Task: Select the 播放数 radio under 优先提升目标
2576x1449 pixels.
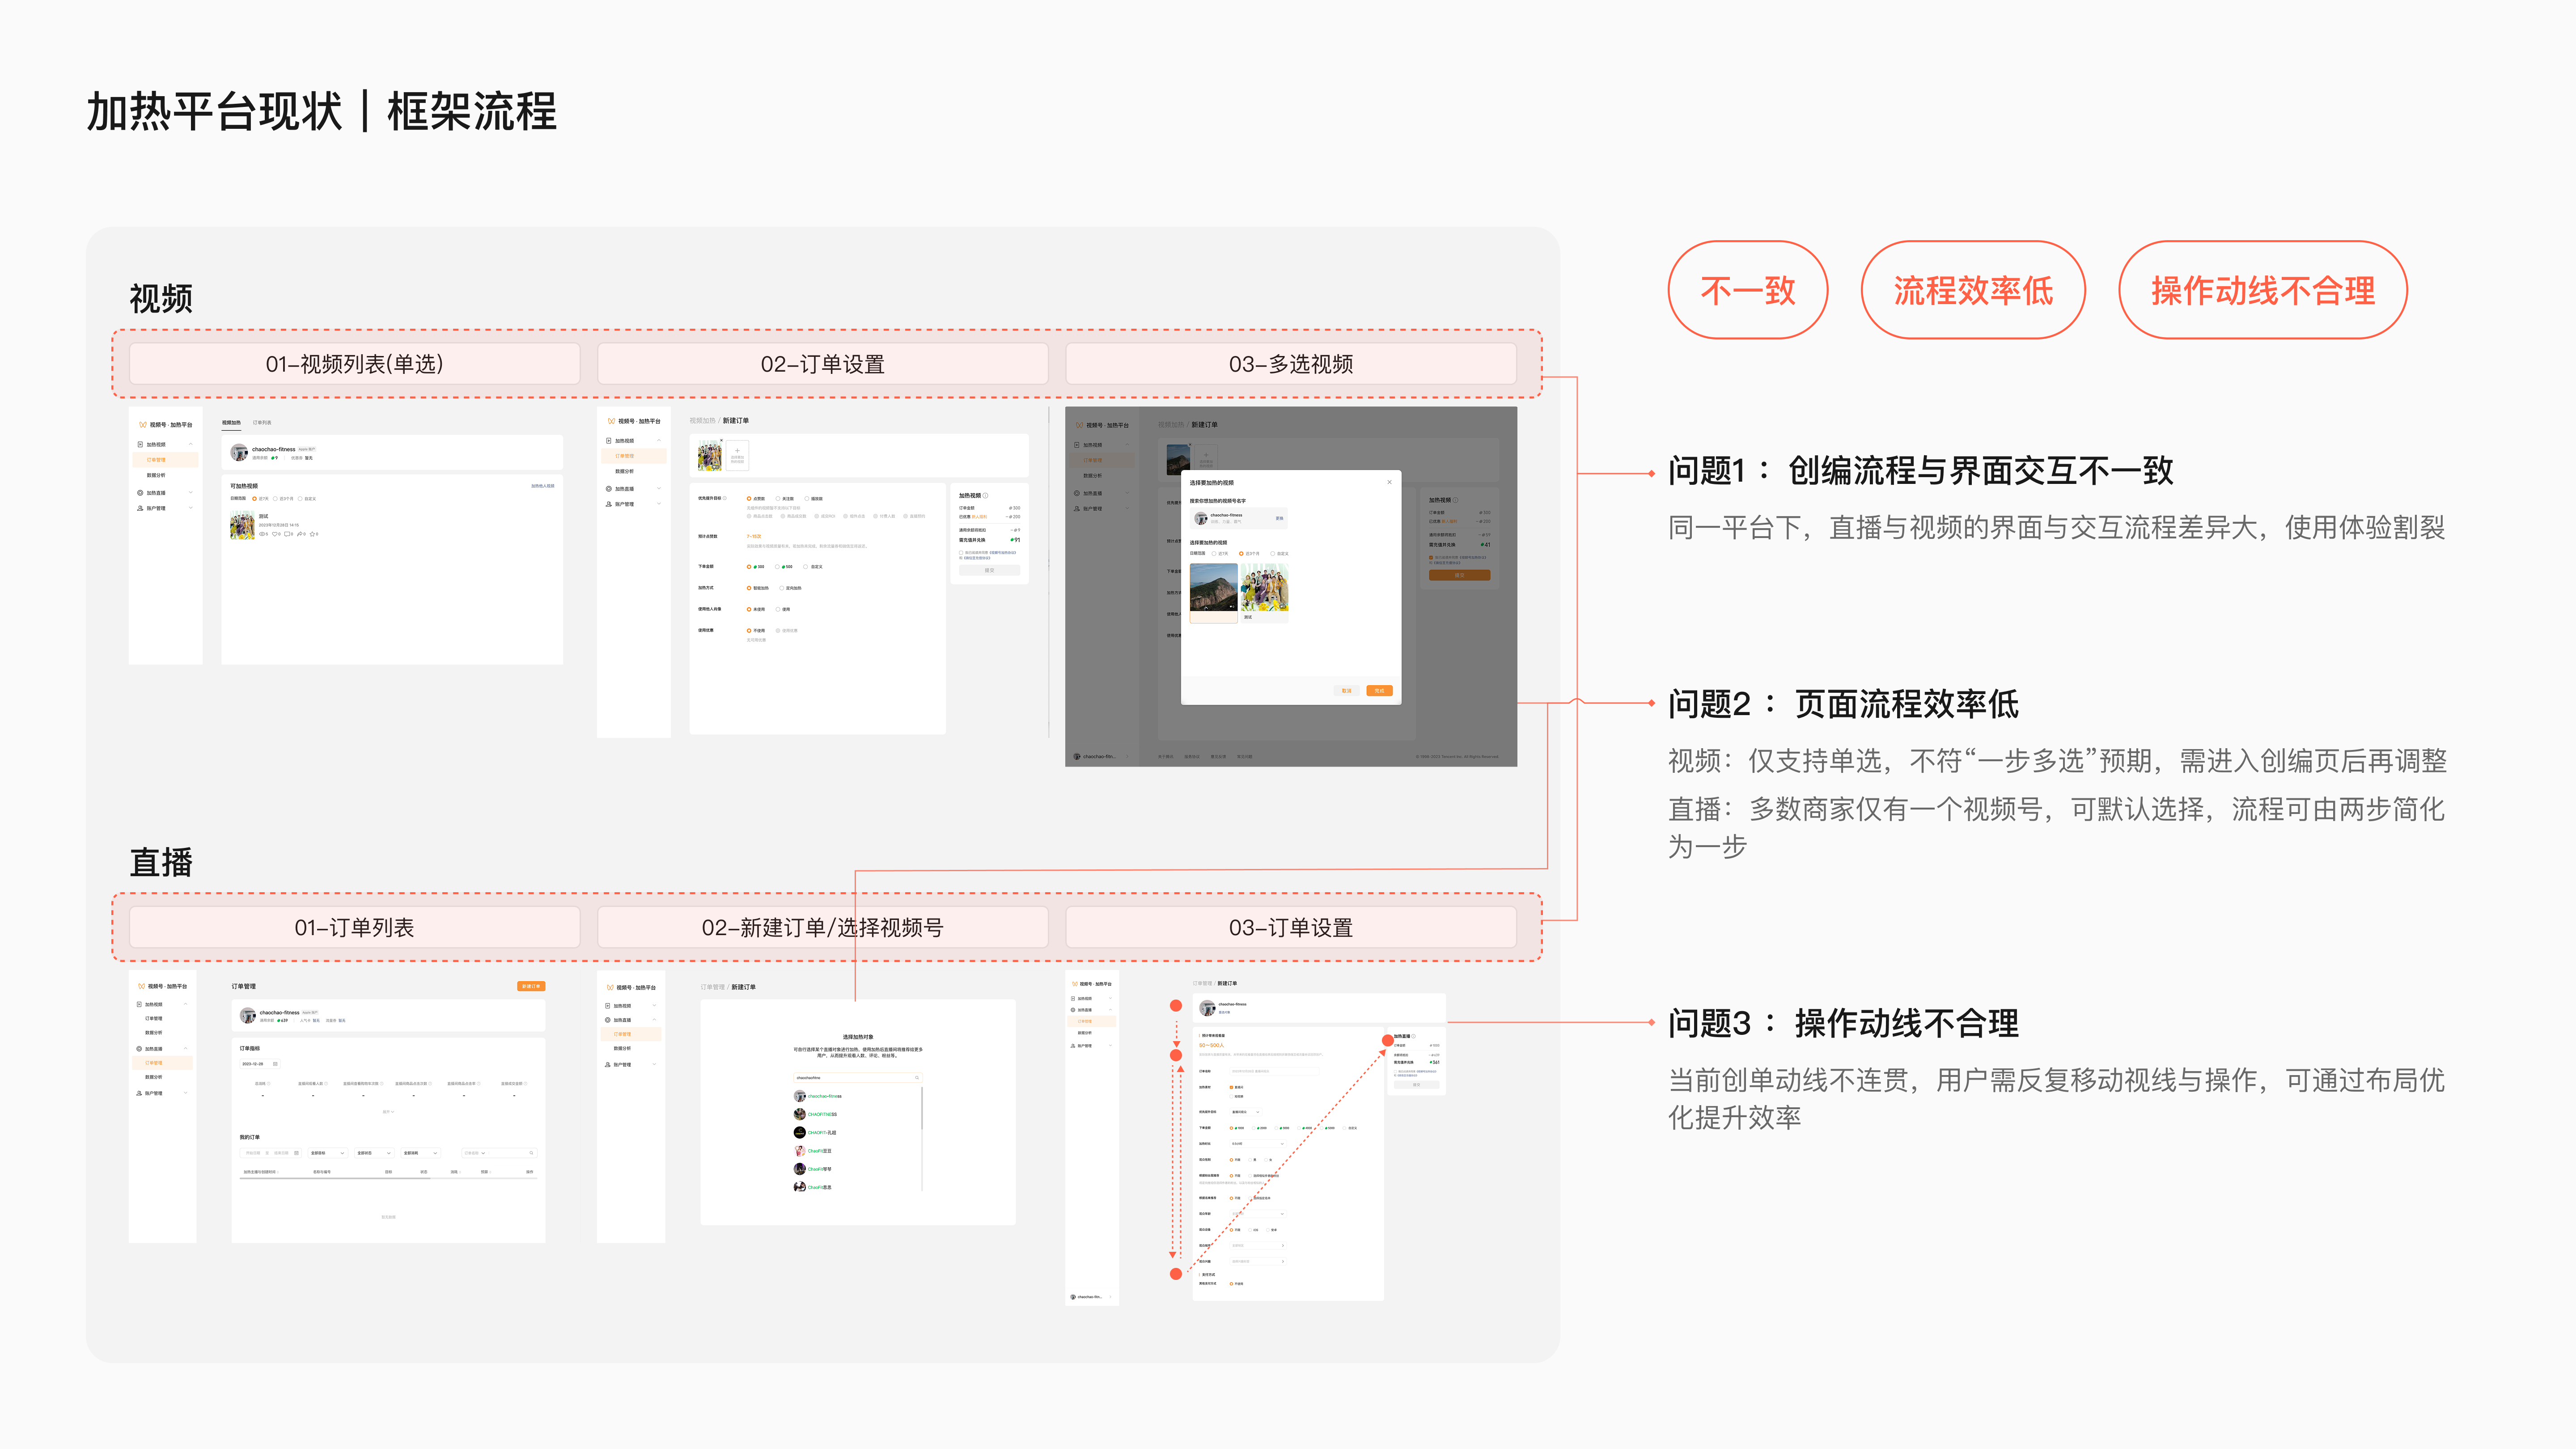Action: (x=807, y=498)
